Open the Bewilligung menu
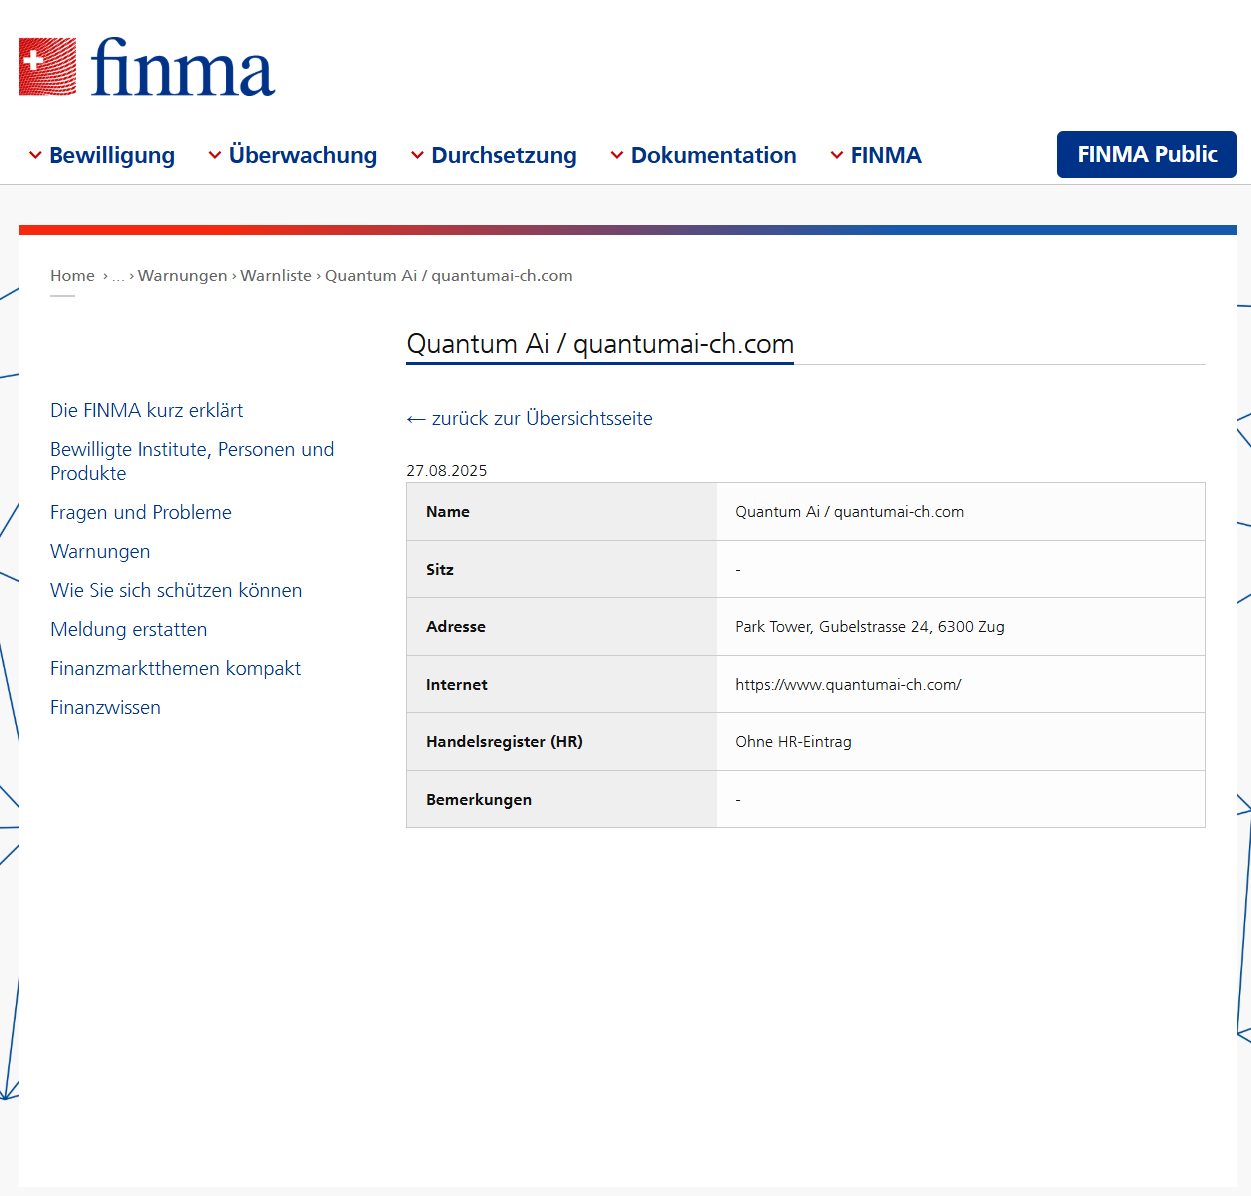 (112, 155)
